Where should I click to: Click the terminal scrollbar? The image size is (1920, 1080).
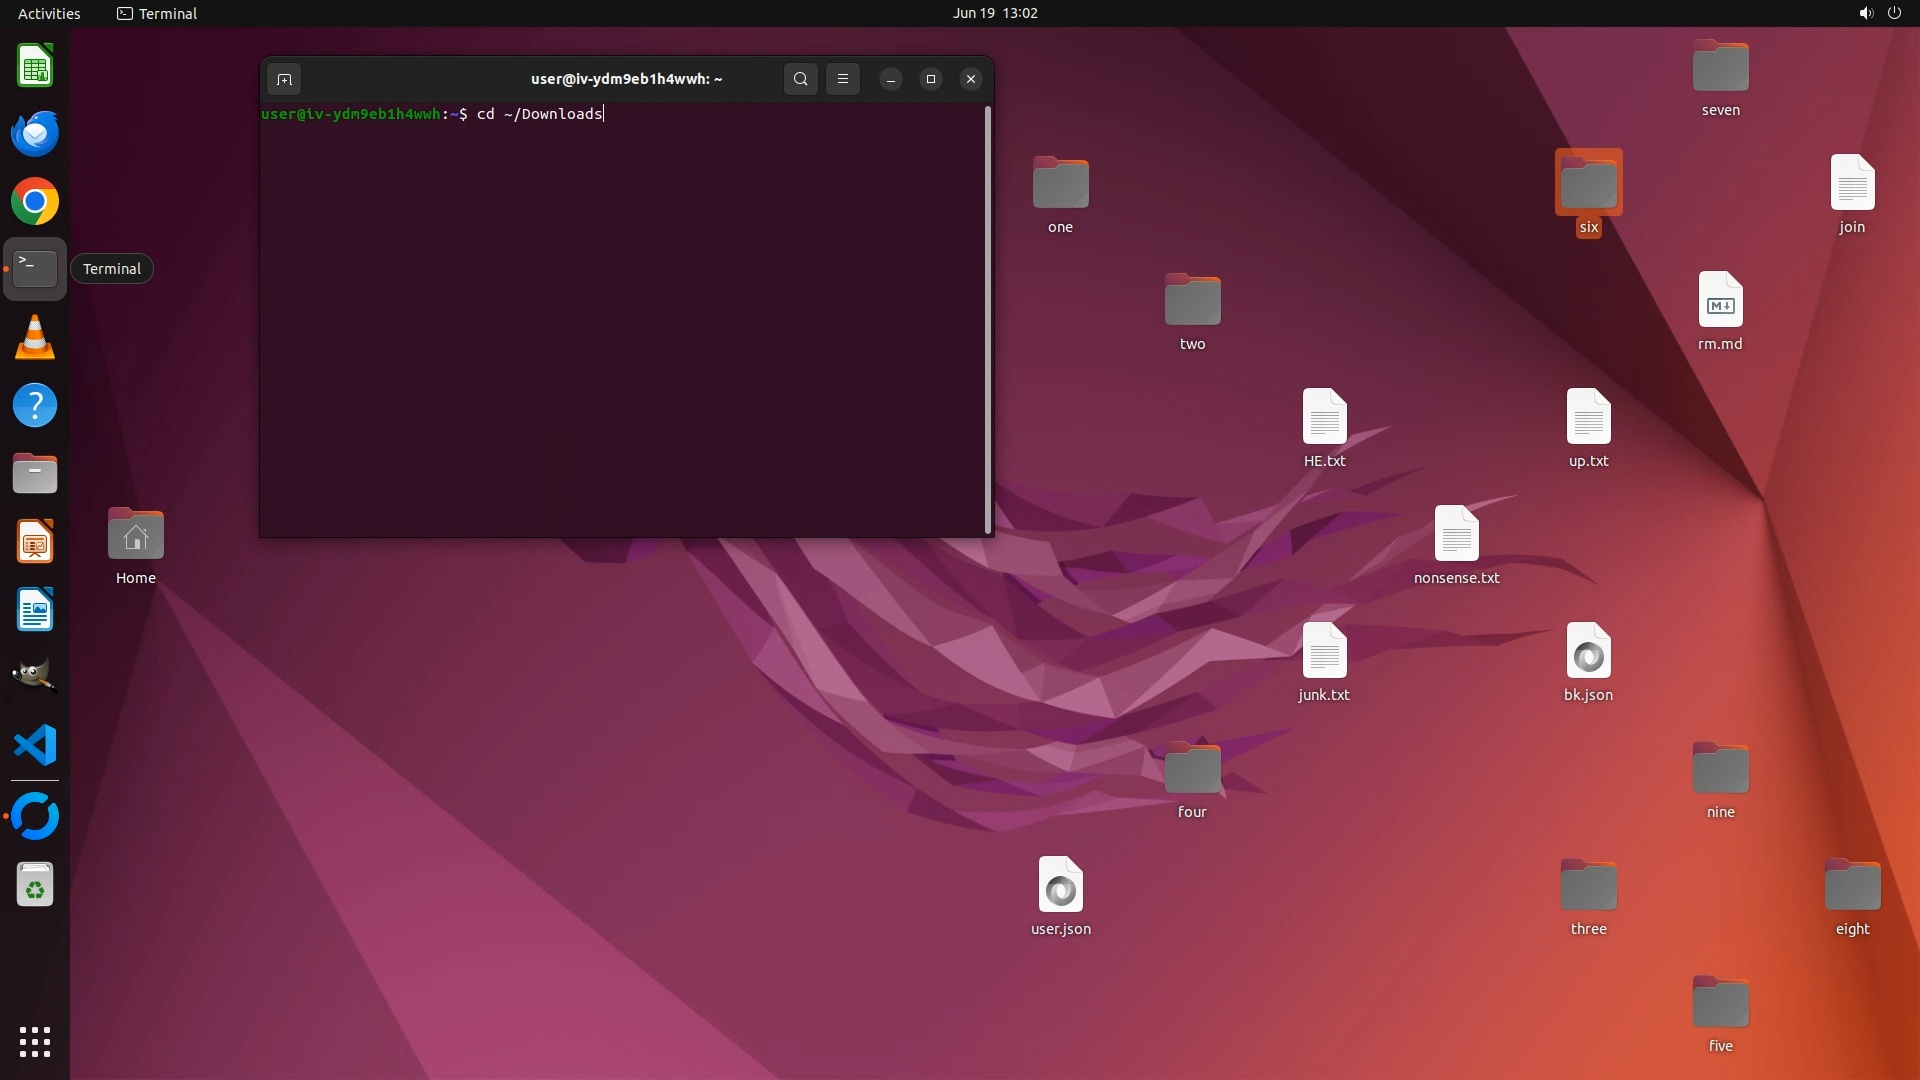pos(988,320)
